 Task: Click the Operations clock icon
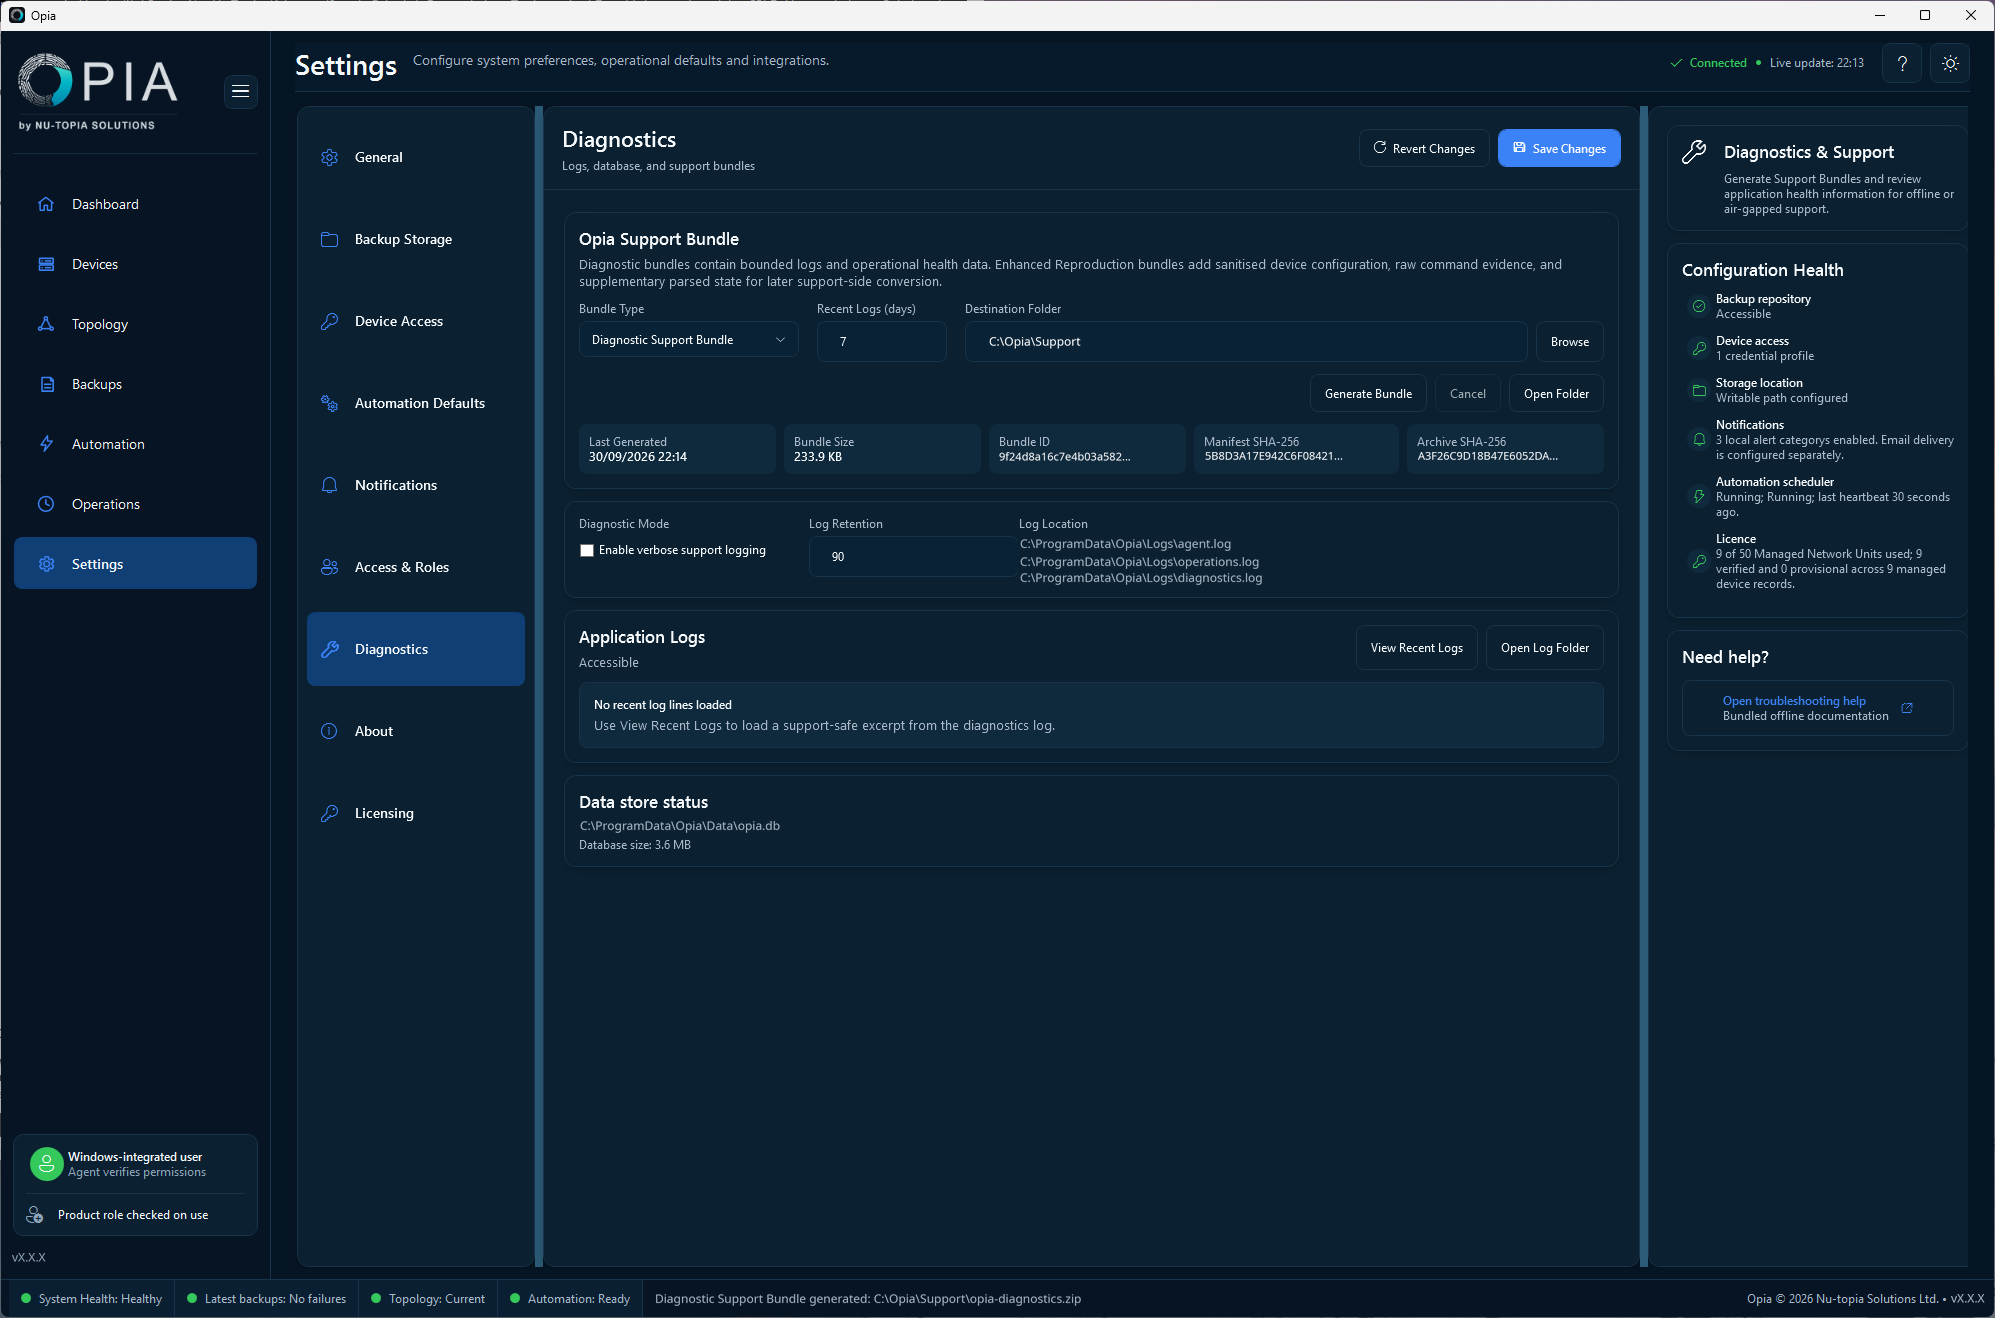point(46,504)
